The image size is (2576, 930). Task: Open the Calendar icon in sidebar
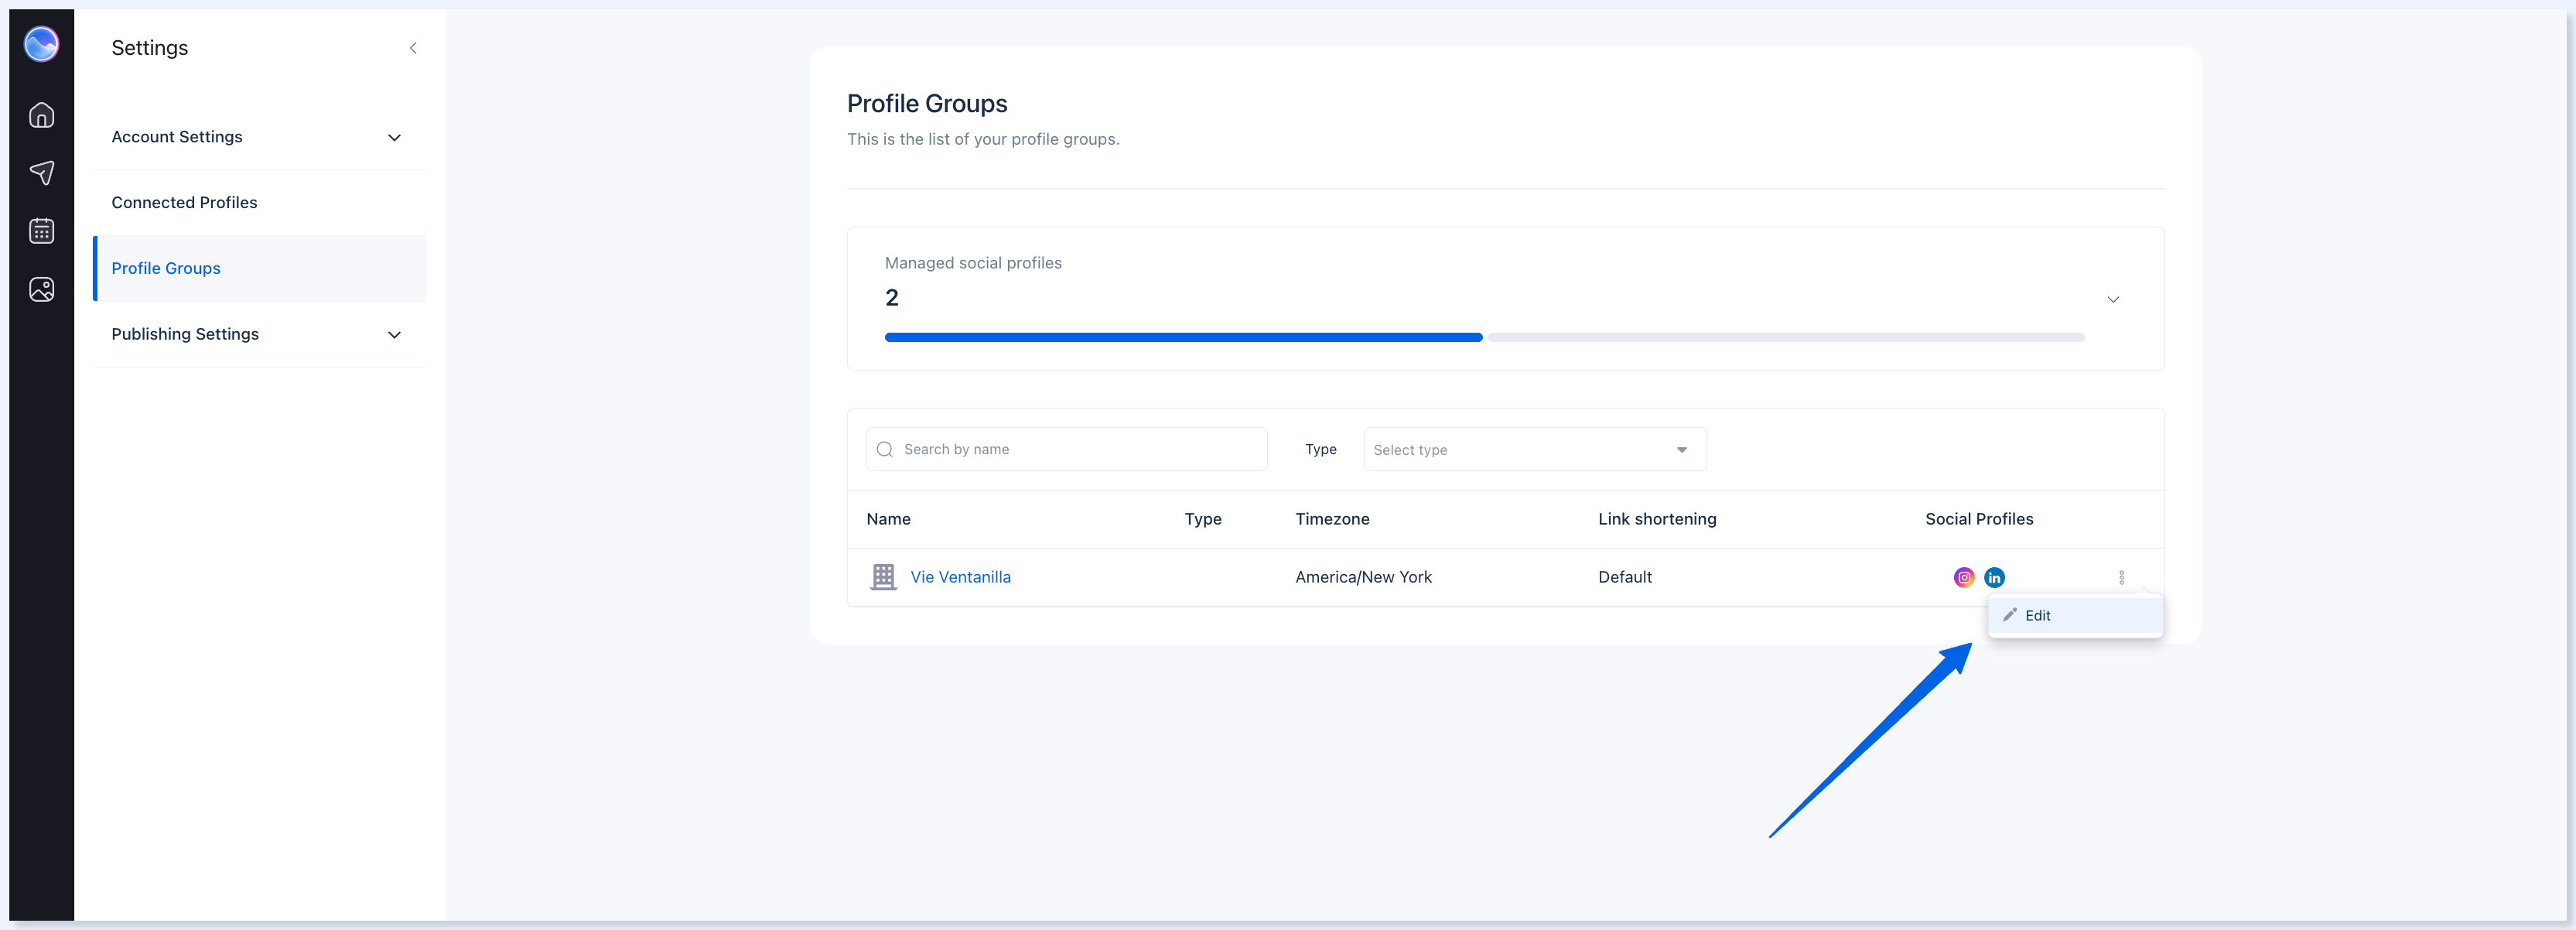(41, 231)
